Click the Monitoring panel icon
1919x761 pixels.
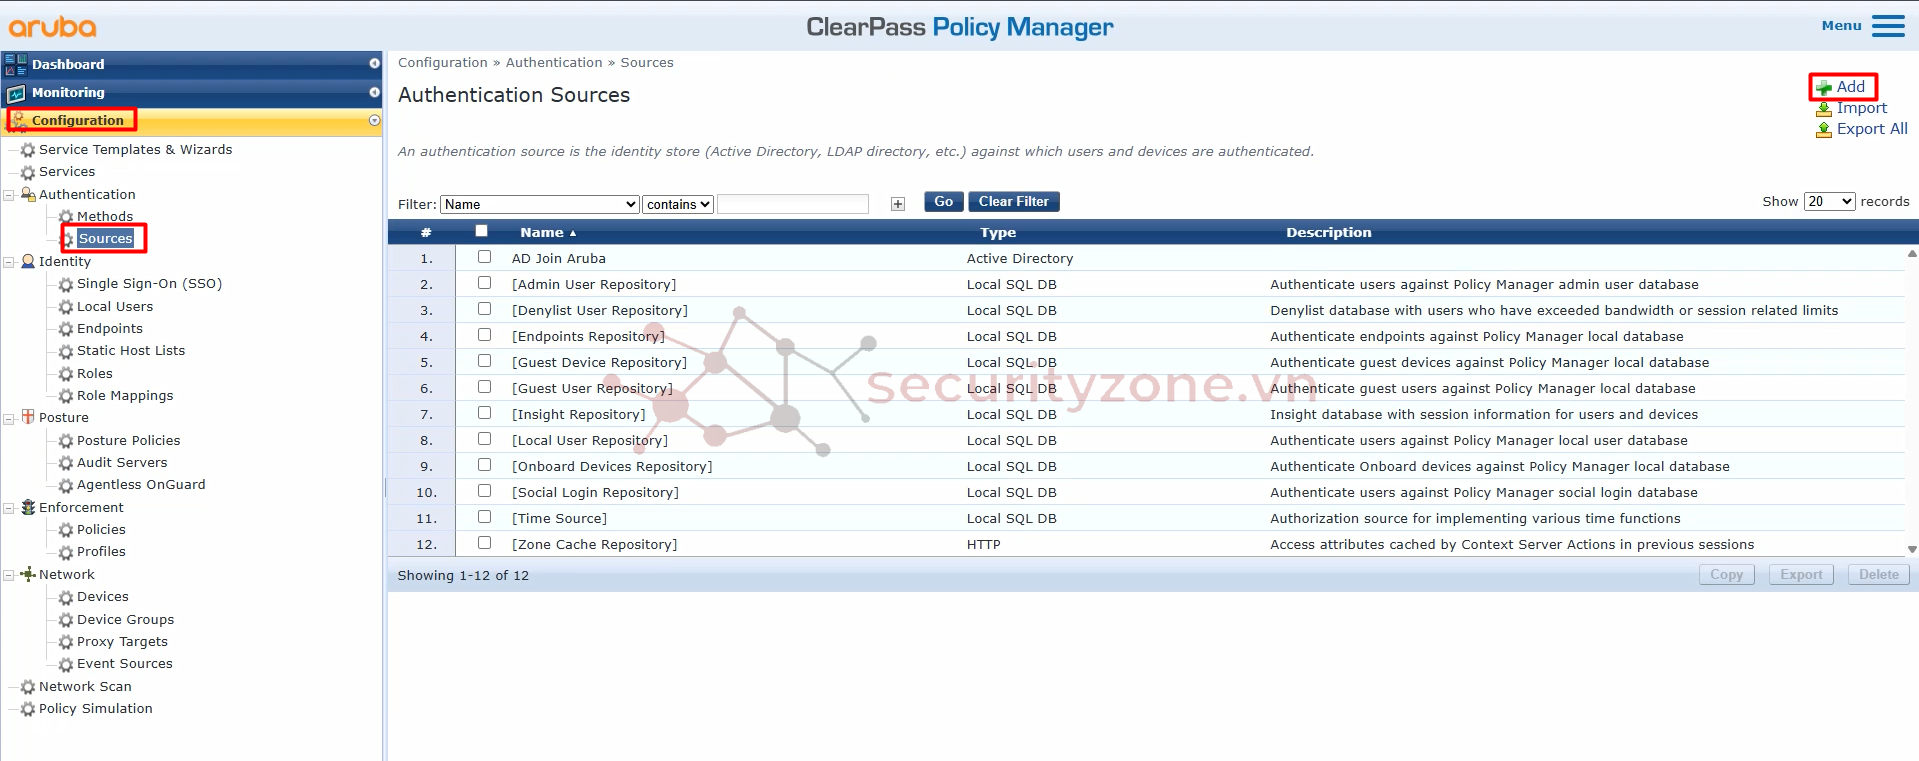[16, 93]
